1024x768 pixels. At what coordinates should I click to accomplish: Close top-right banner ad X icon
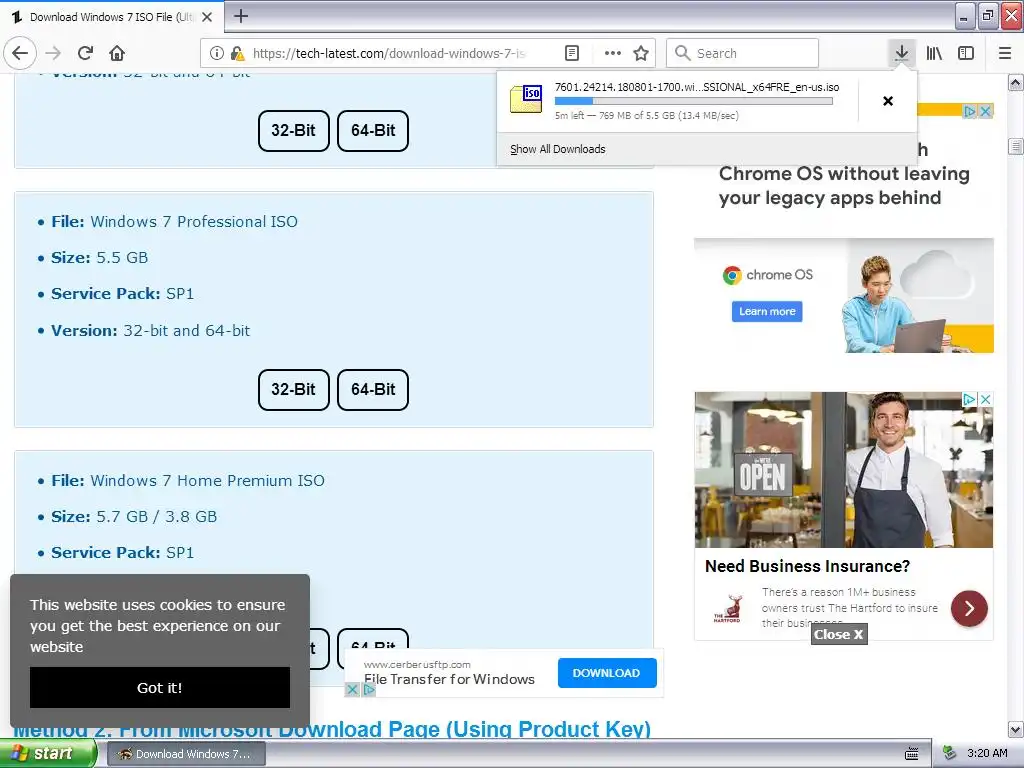pyautogui.click(x=986, y=111)
